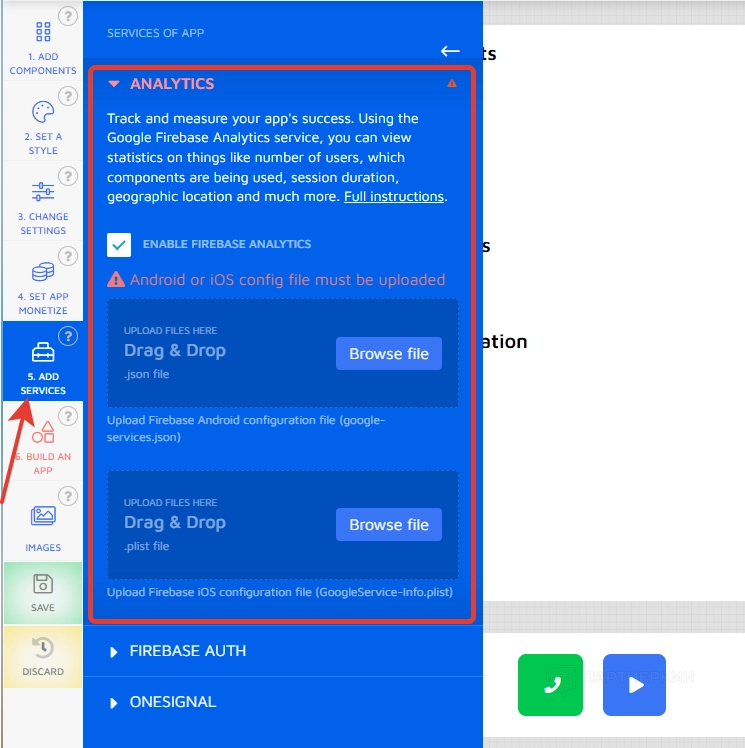This screenshot has height=748, width=745.
Task: Click the green phone call button
Action: (550, 685)
